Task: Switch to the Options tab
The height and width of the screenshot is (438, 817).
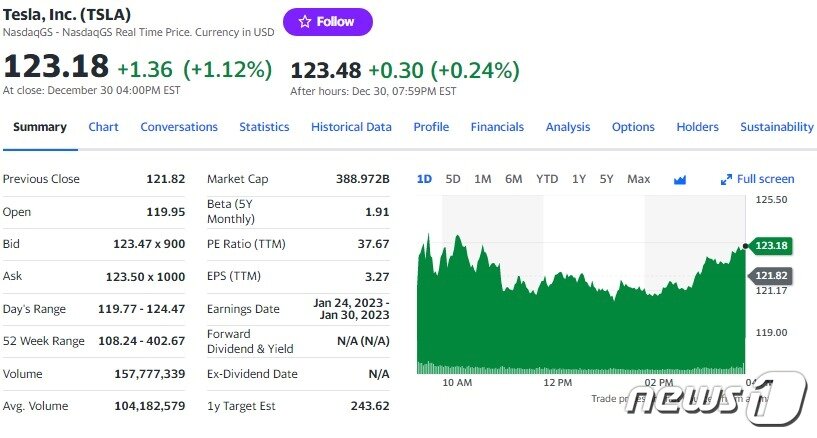Action: pyautogui.click(x=633, y=127)
